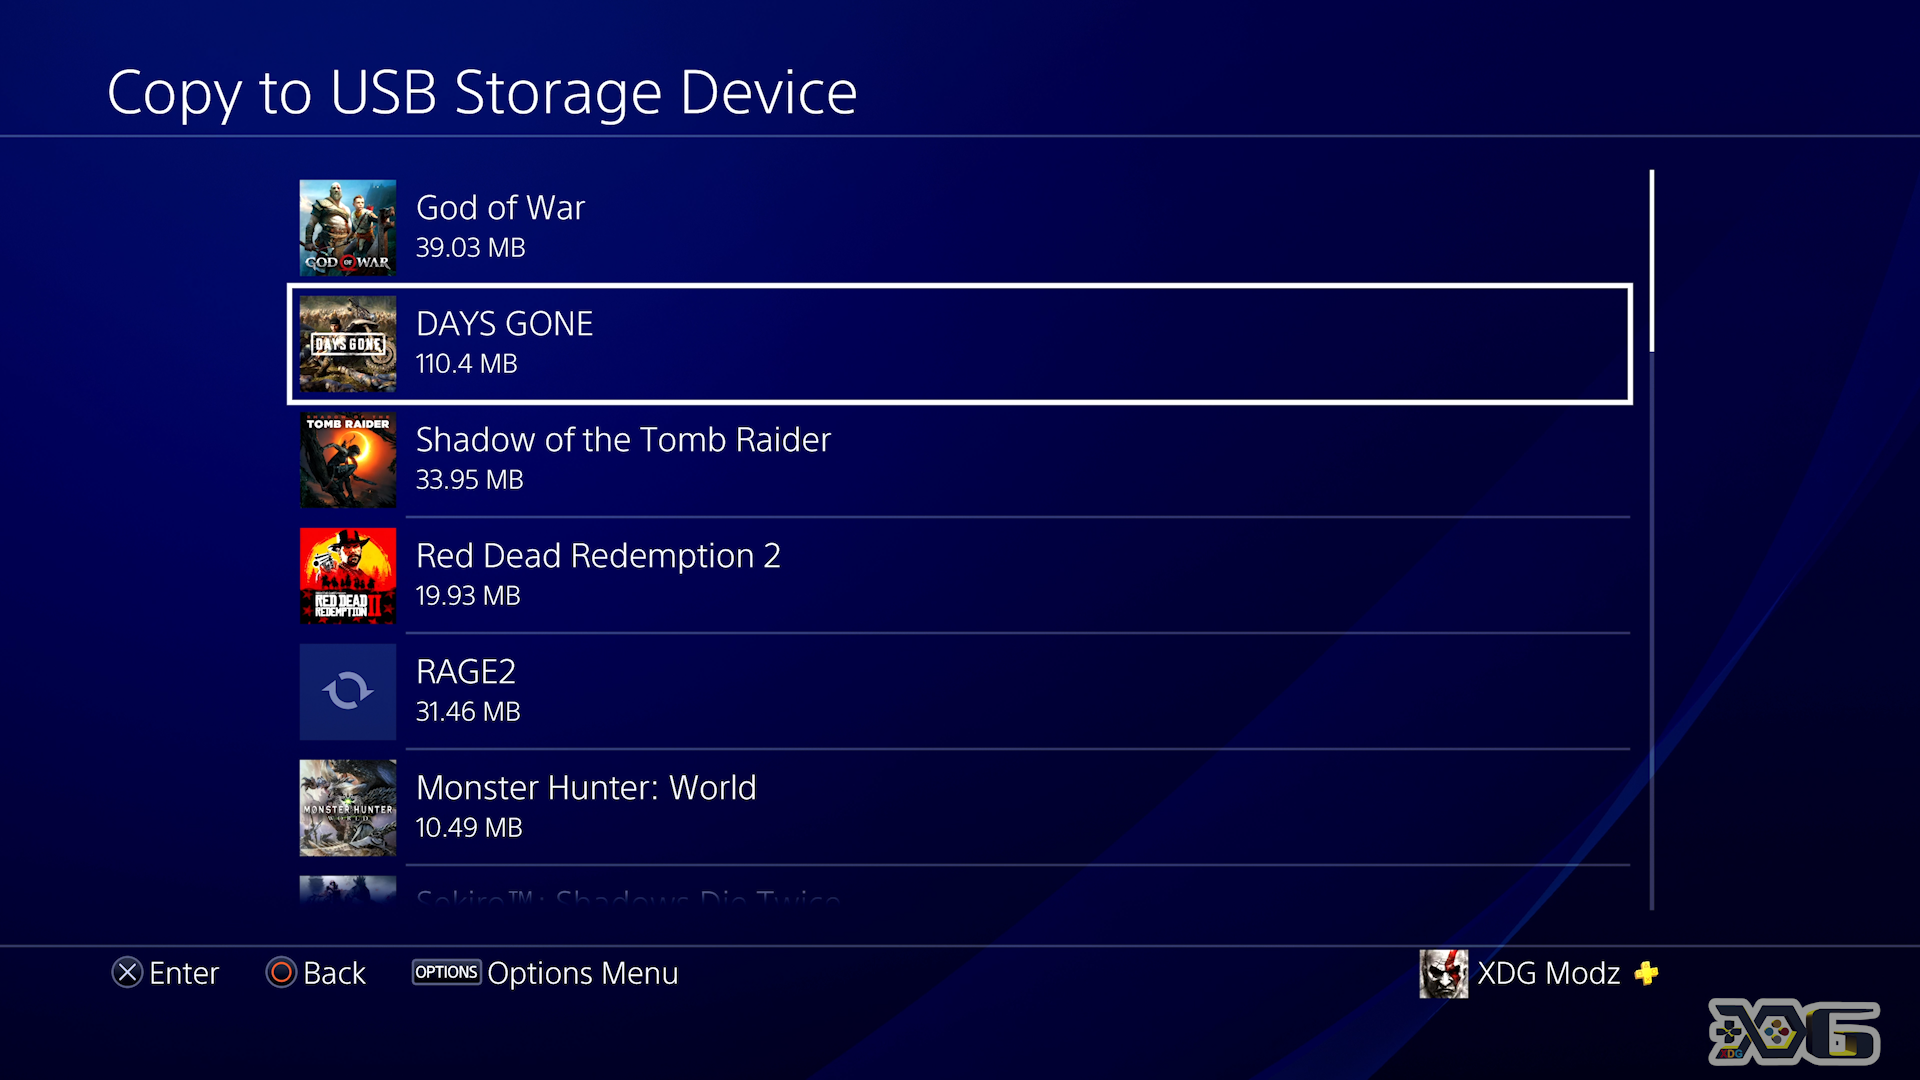Choose the Red Dead Redemption 2 title text
Image resolution: width=1920 pixels, height=1080 pixels.
(x=598, y=556)
